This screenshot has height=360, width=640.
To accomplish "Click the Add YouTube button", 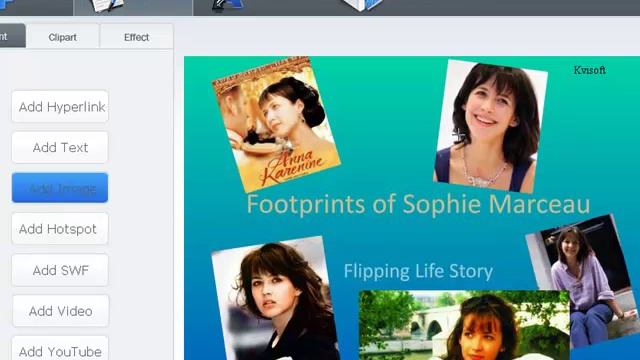I will pos(60,349).
